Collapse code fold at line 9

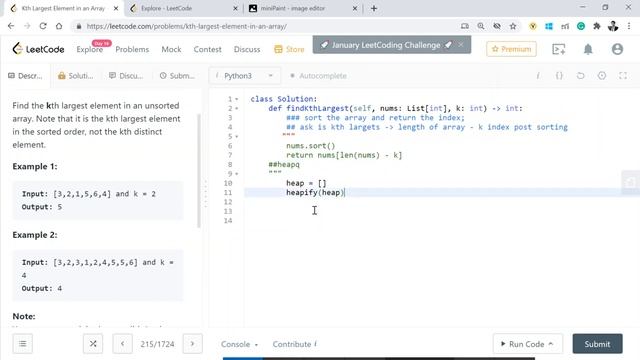(x=237, y=174)
